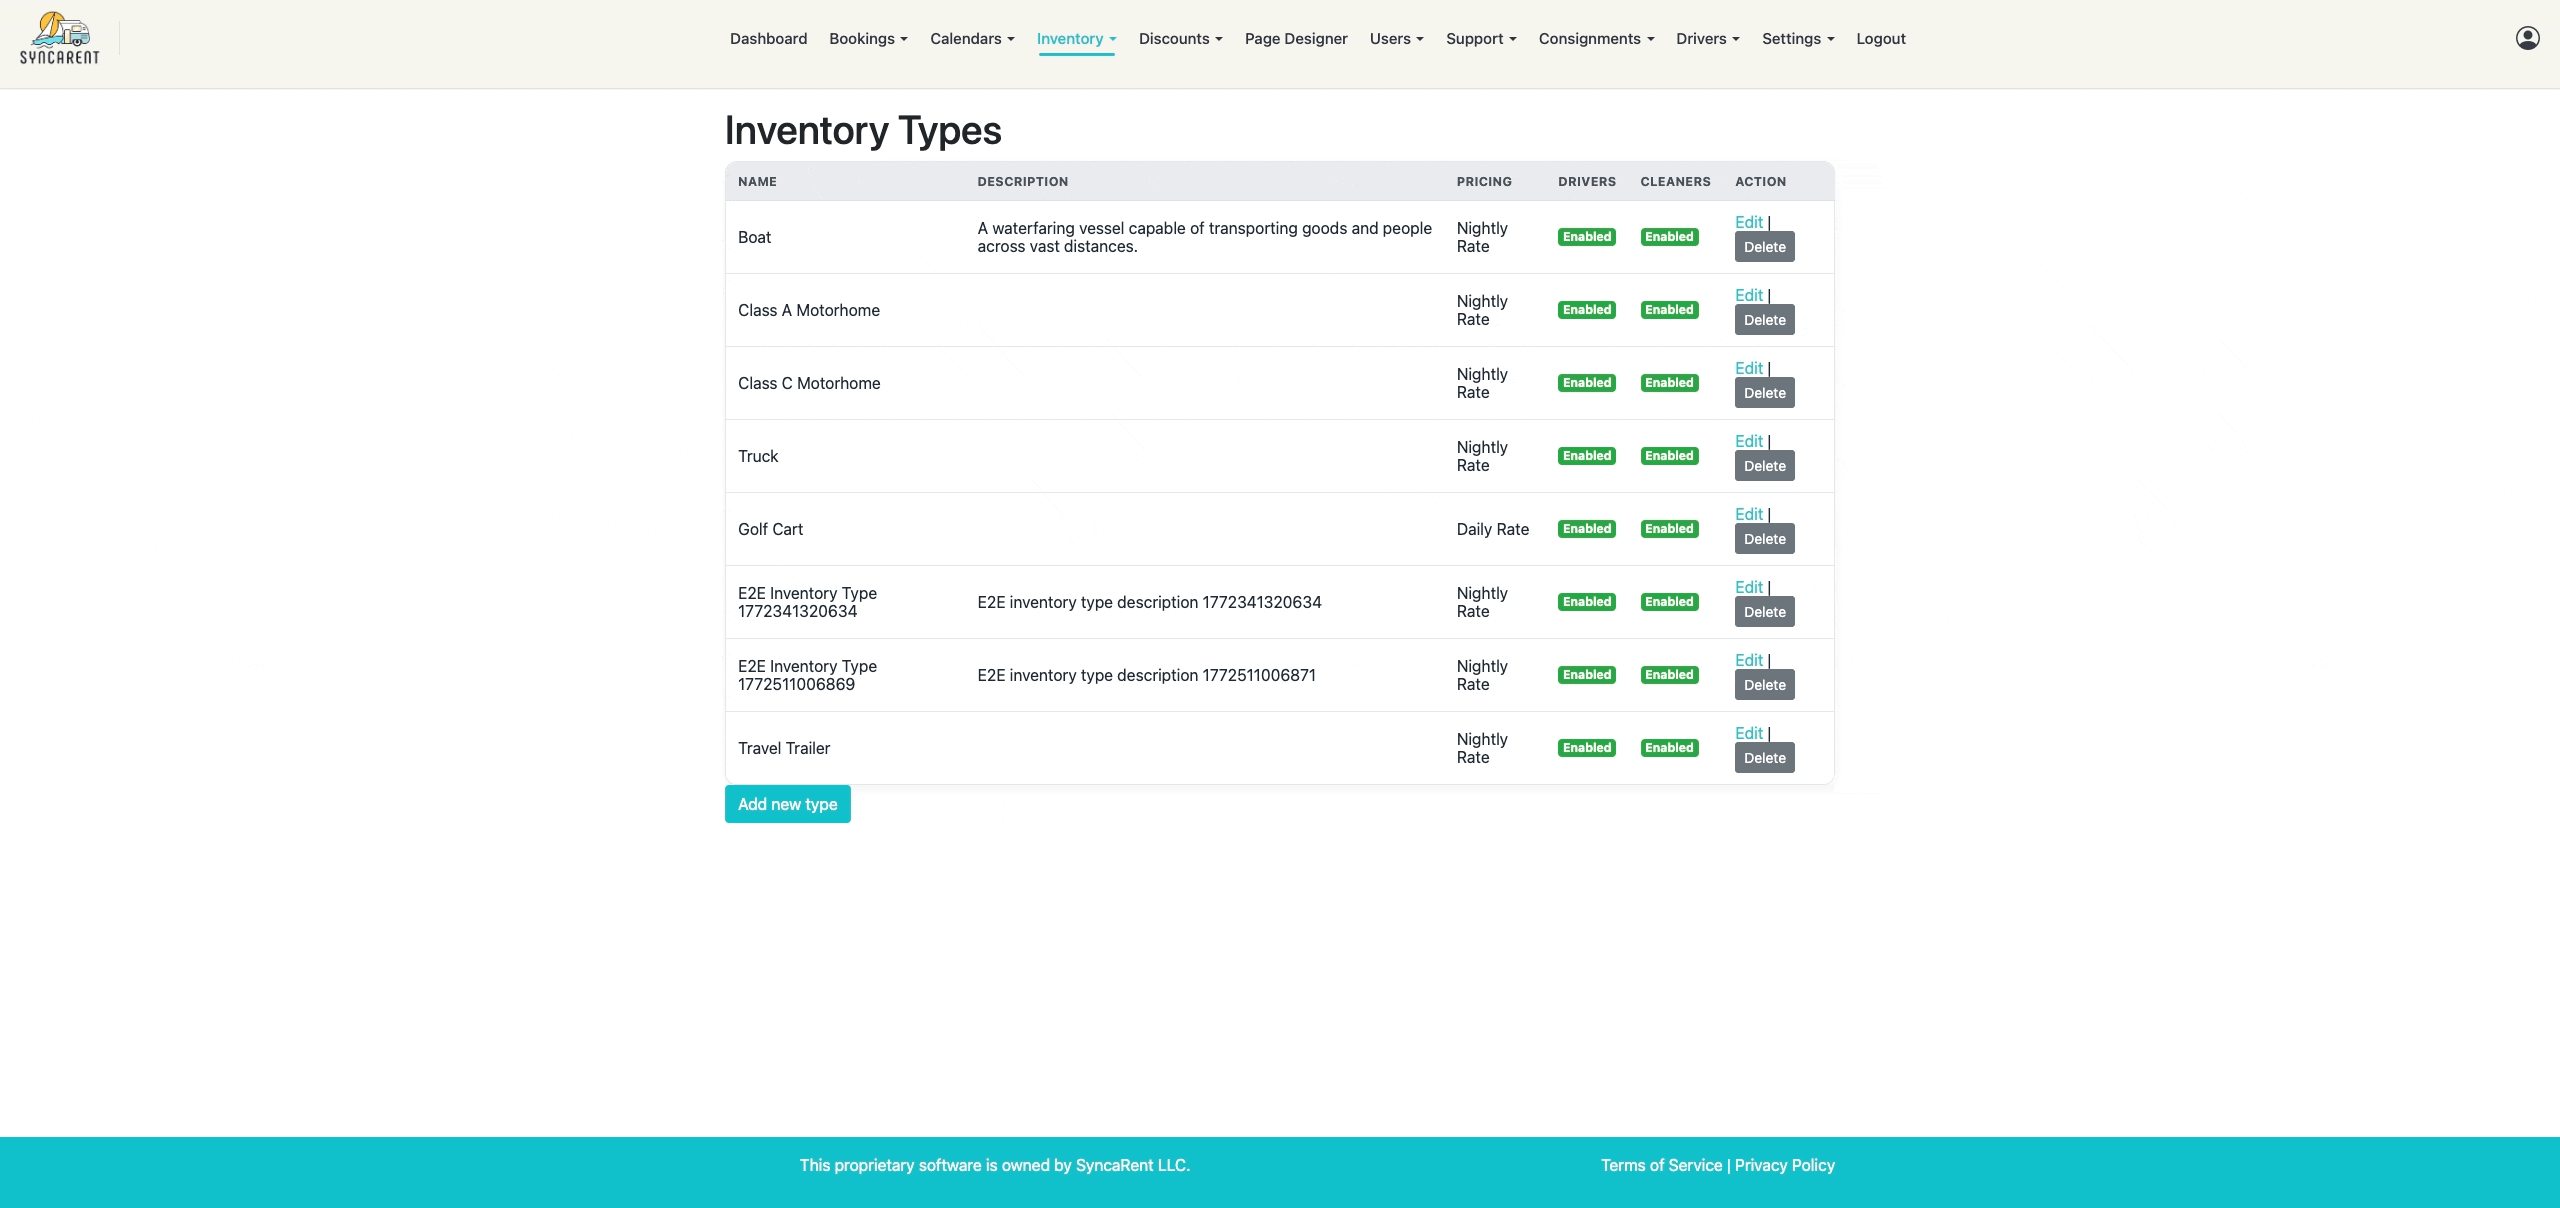
Task: Delete the Class A Motorhome type
Action: (1764, 320)
